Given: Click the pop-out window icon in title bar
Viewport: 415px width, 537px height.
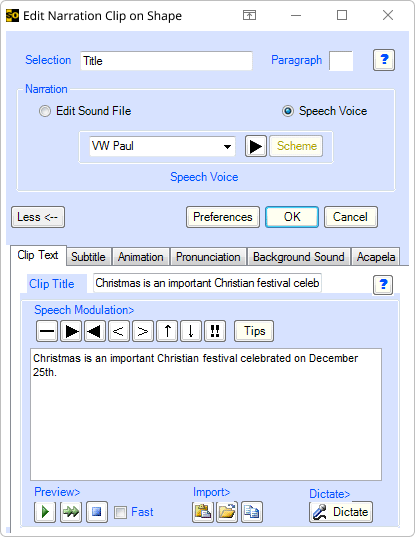Looking at the screenshot, I should pyautogui.click(x=249, y=15).
